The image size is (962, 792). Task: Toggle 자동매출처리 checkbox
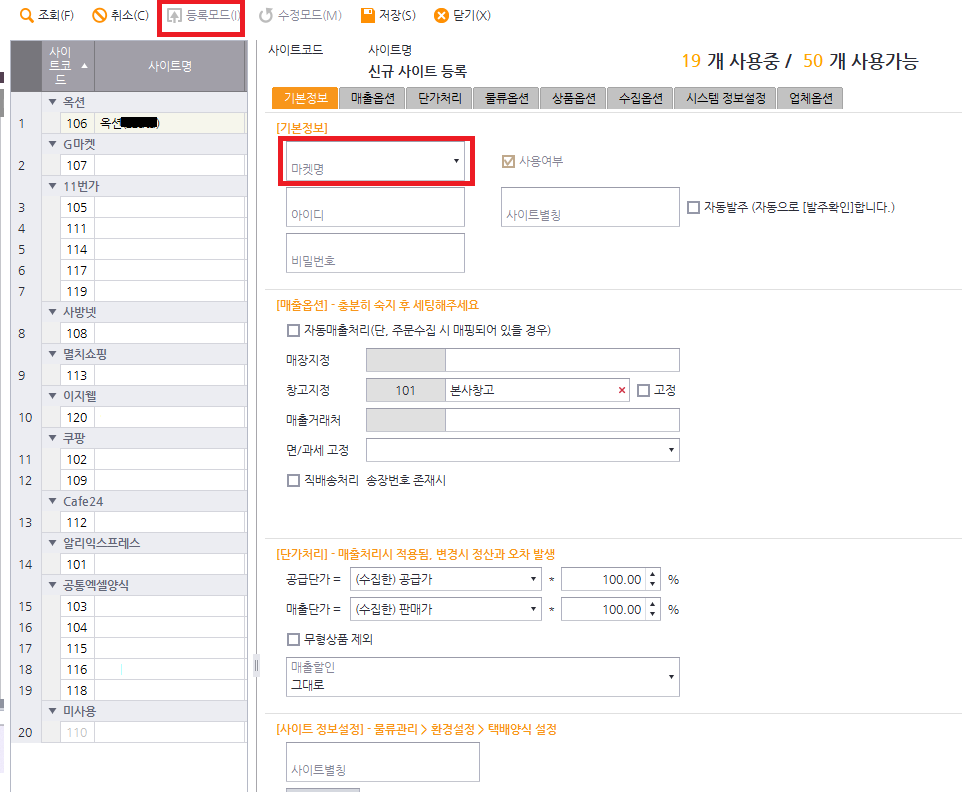coord(293,331)
